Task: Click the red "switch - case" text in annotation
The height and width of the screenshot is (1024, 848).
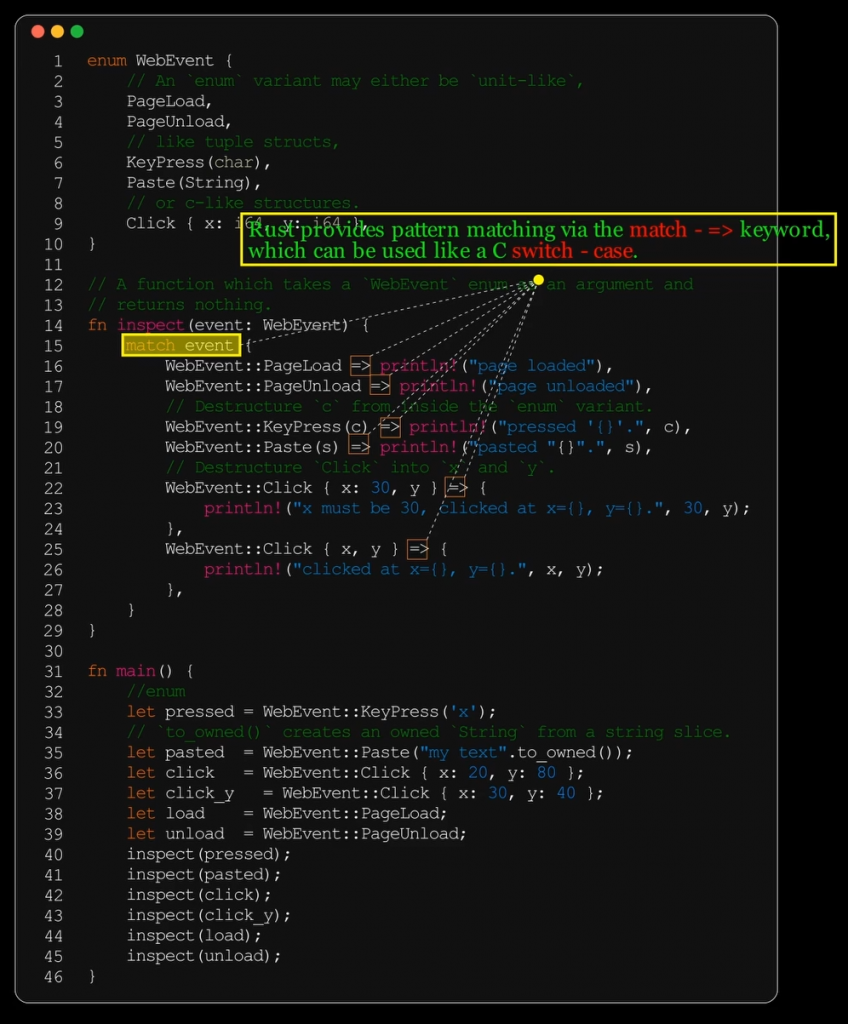Action: [572, 251]
